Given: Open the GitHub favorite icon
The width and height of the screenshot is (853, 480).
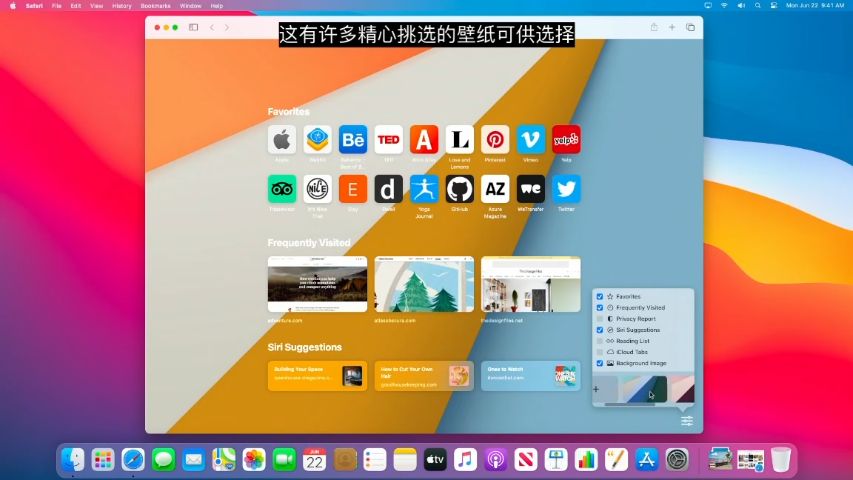Looking at the screenshot, I should pos(460,189).
